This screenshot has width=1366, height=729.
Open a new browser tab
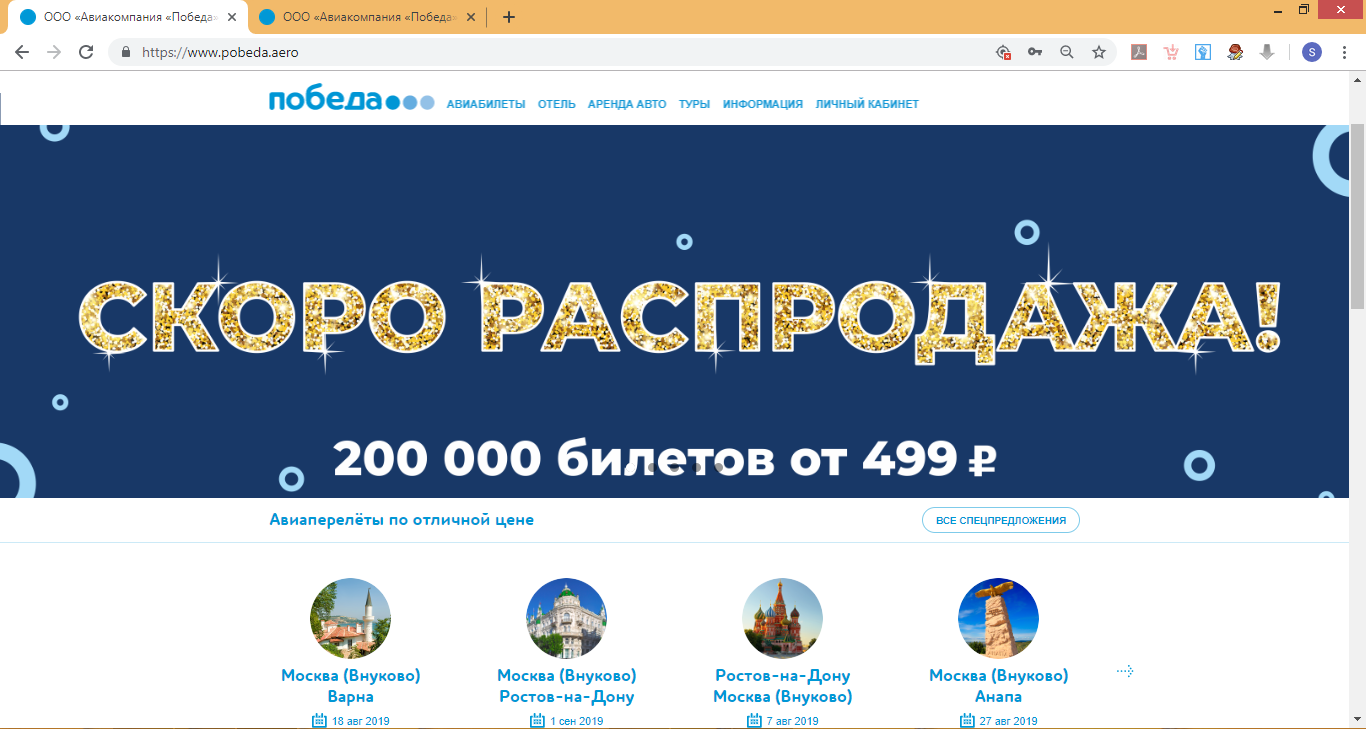[509, 17]
